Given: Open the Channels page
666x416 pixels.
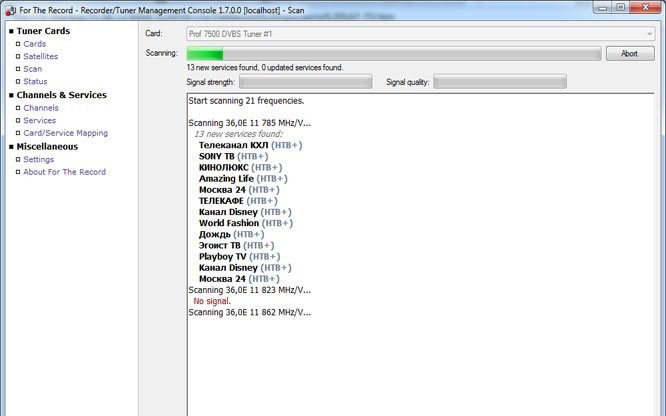Looking at the screenshot, I should (x=41, y=108).
